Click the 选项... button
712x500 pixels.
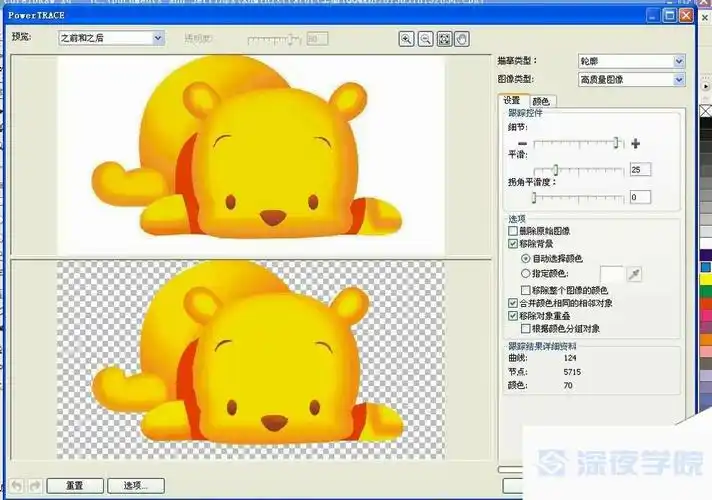(136, 486)
